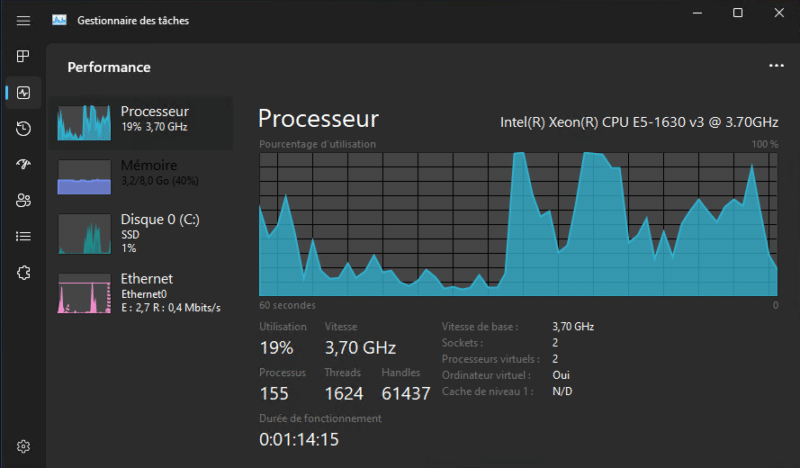This screenshot has width=800, height=468.
Task: Click the Mémoire usage thumbnail graph
Action: pos(84,177)
